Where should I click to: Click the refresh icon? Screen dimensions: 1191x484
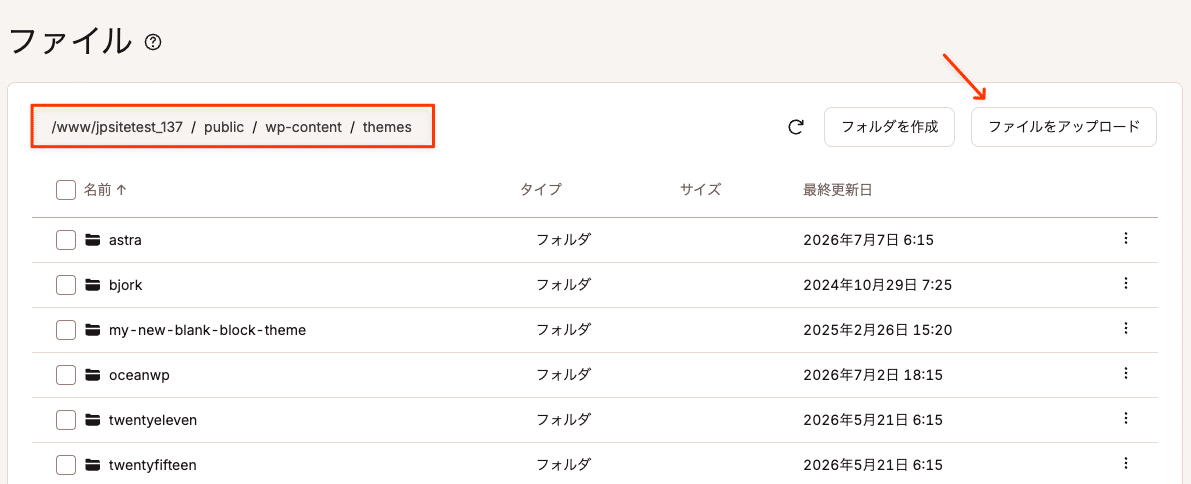(795, 127)
